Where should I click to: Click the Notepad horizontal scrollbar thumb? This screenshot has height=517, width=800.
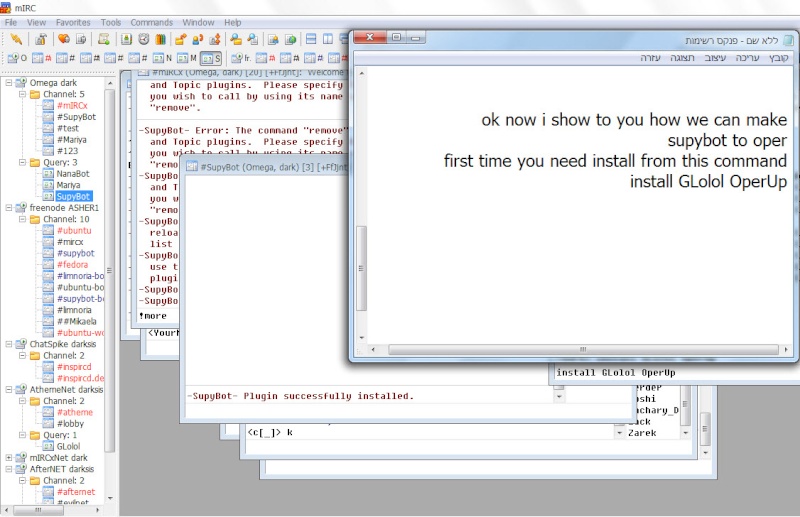[x=583, y=350]
